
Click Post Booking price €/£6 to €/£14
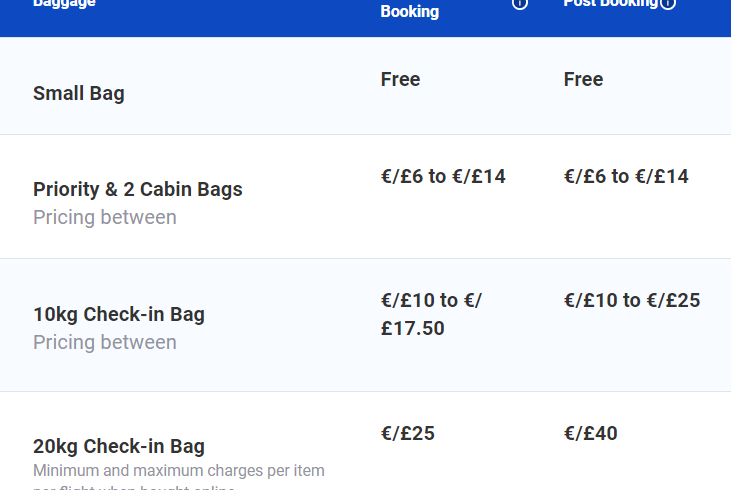(x=626, y=176)
